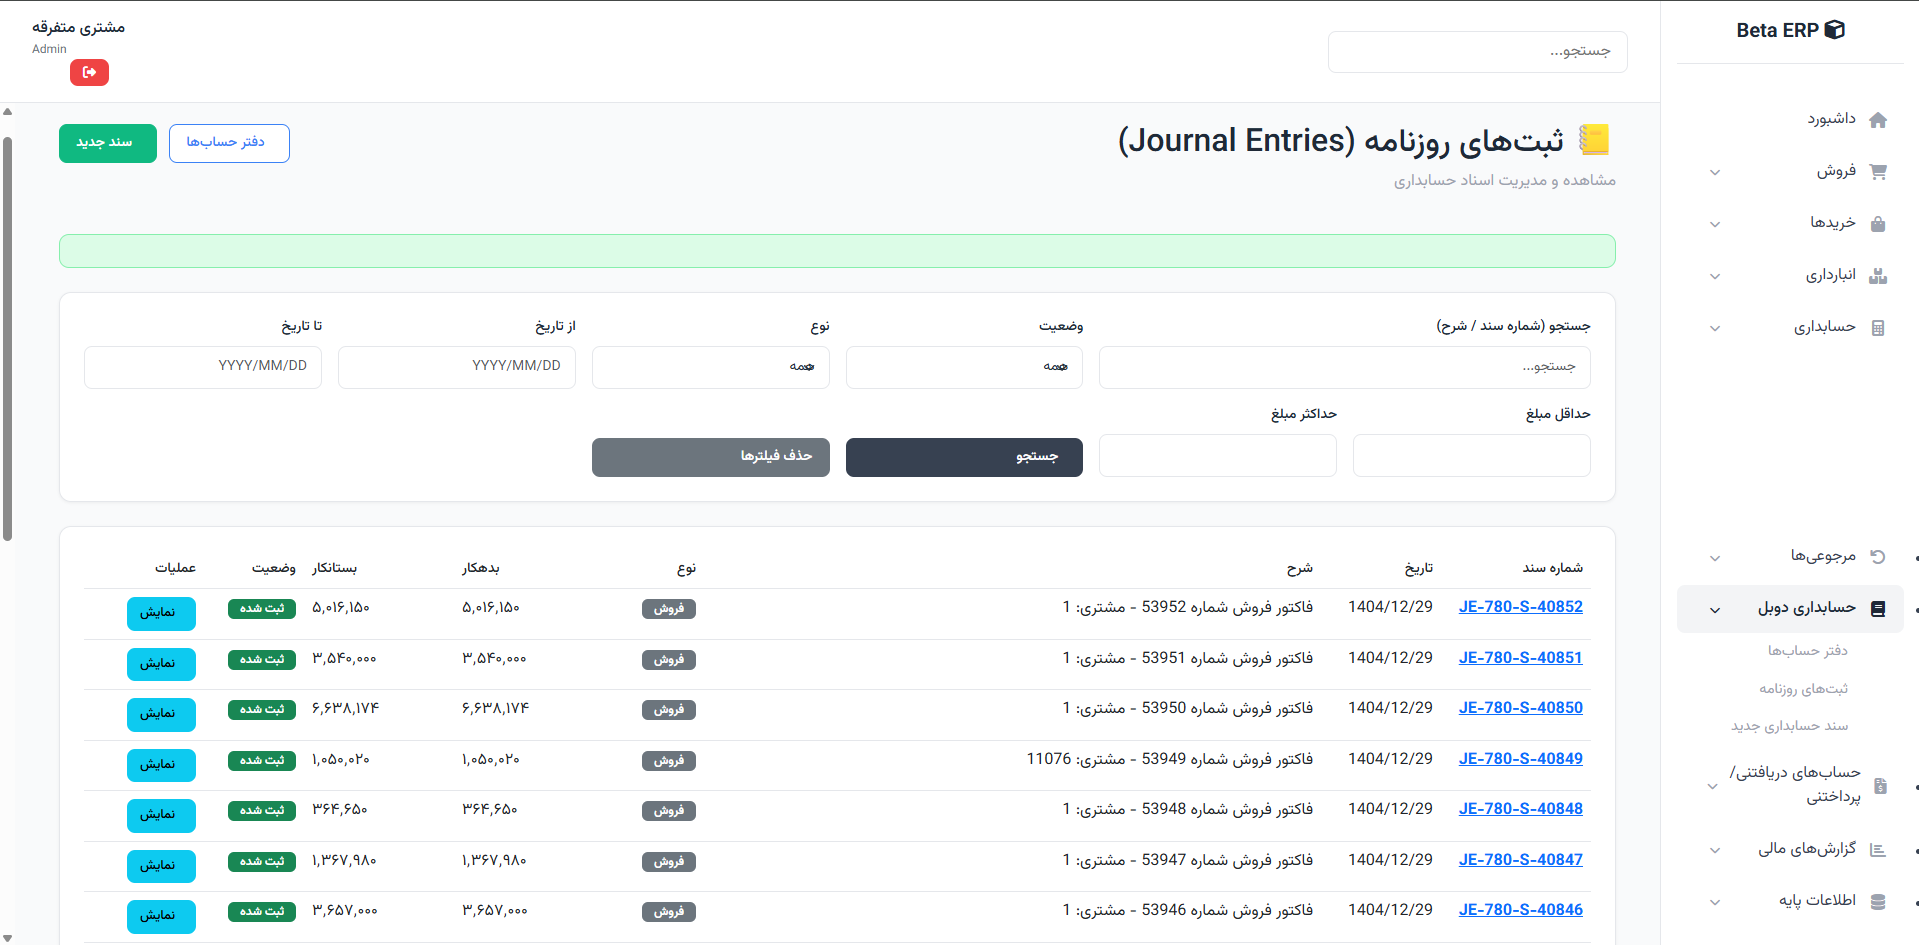Expand the گزارش‌های مالی chevron
Screen dimensions: 1919x945
click(1715, 851)
